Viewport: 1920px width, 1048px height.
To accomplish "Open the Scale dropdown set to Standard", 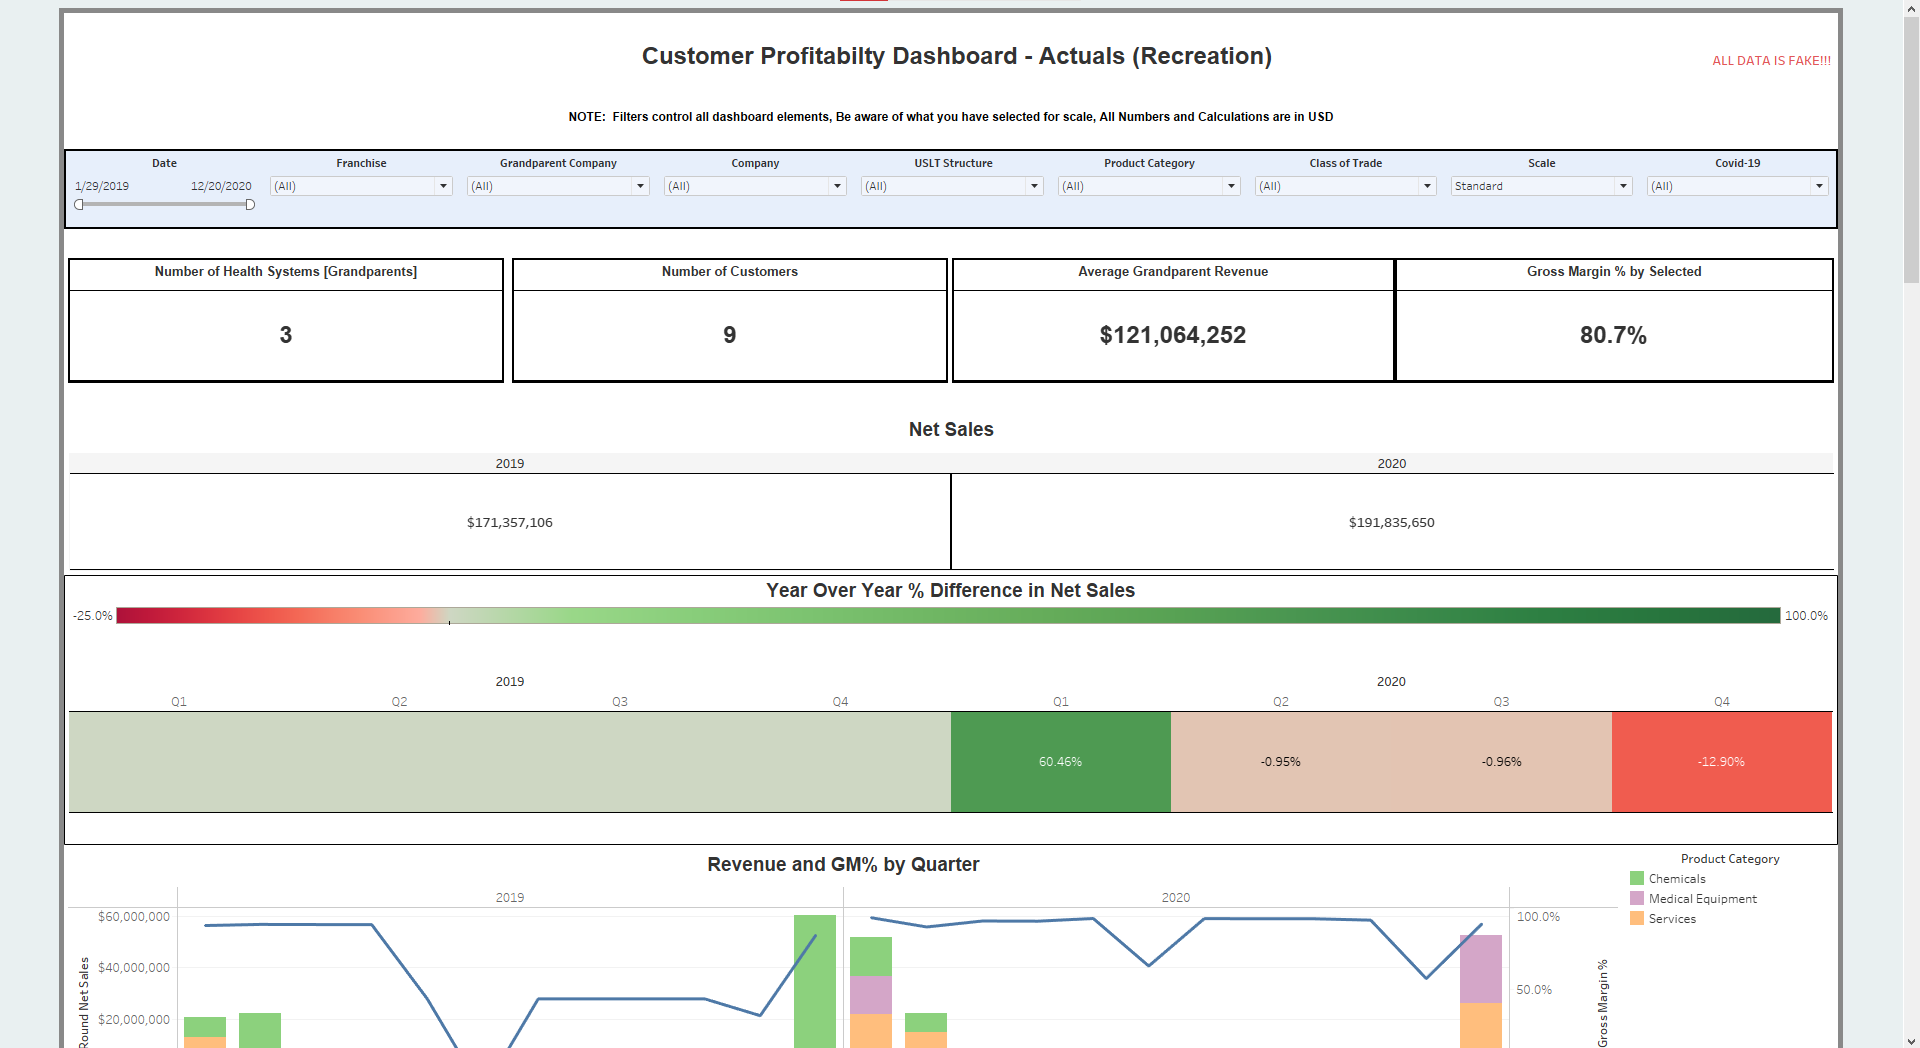I will 1542,186.
